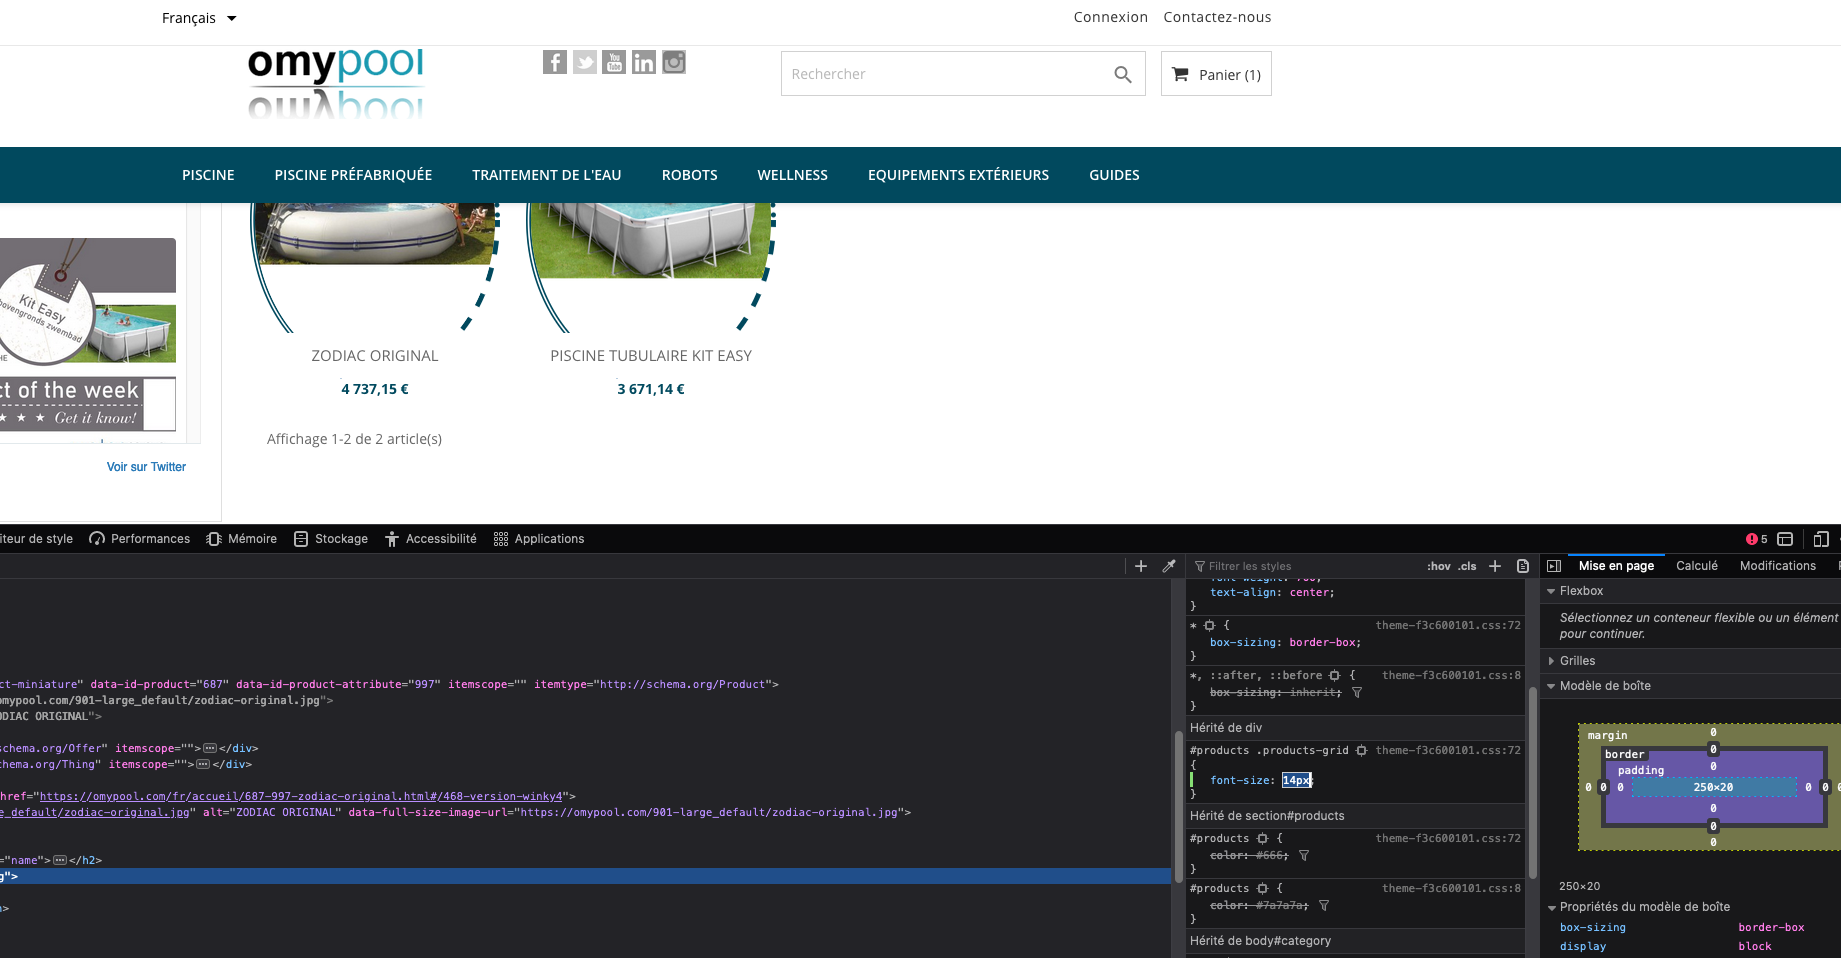This screenshot has width=1841, height=958.
Task: Click filter icon next to box-sizing inherit
Action: tap(1357, 692)
